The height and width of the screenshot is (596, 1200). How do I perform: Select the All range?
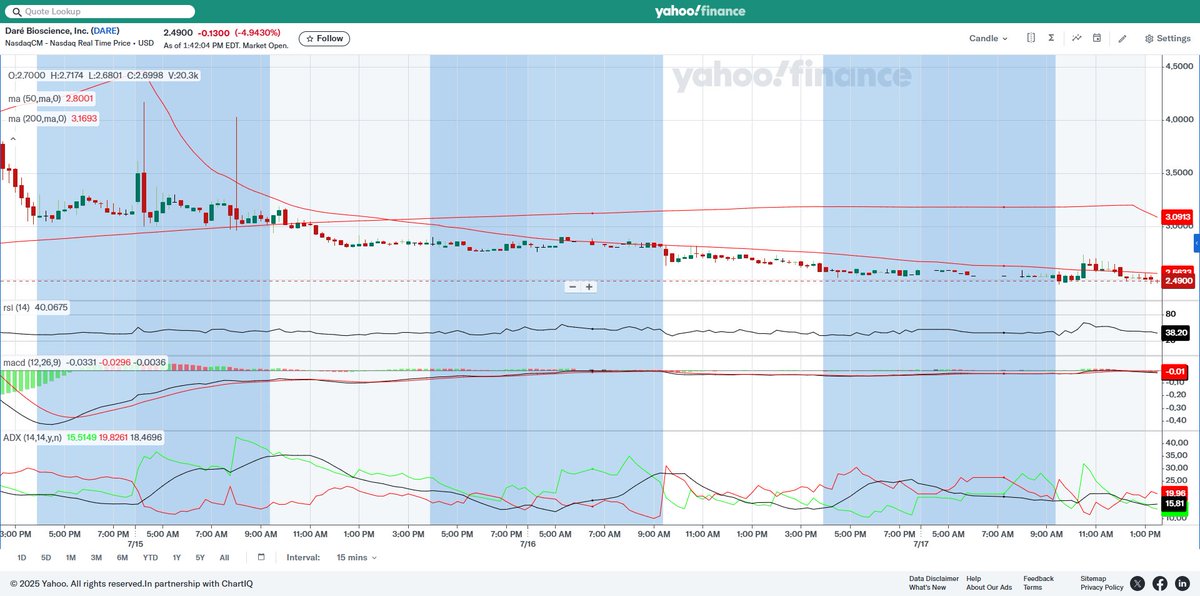[x=224, y=557]
